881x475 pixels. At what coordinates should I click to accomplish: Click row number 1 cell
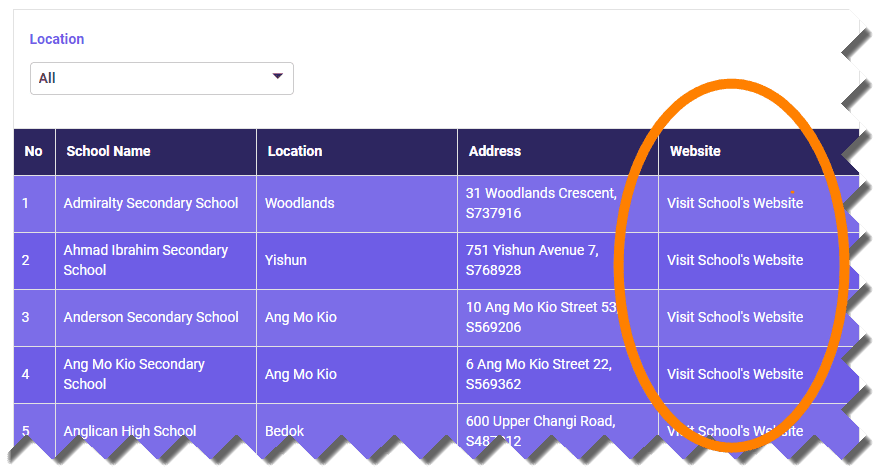point(34,204)
